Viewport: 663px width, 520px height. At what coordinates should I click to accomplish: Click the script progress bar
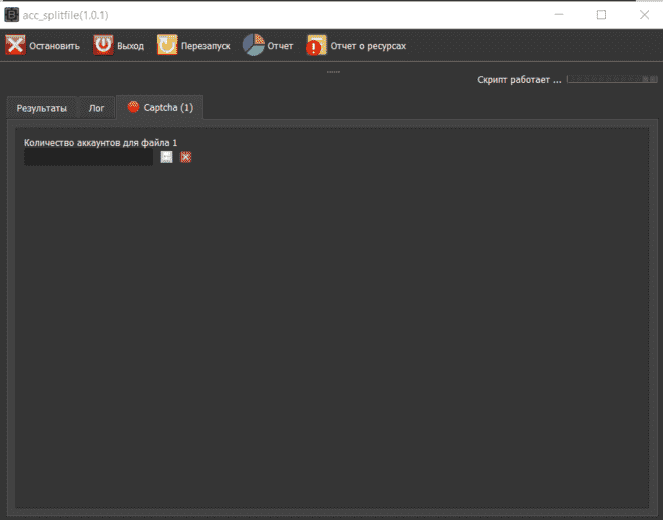(x=612, y=79)
